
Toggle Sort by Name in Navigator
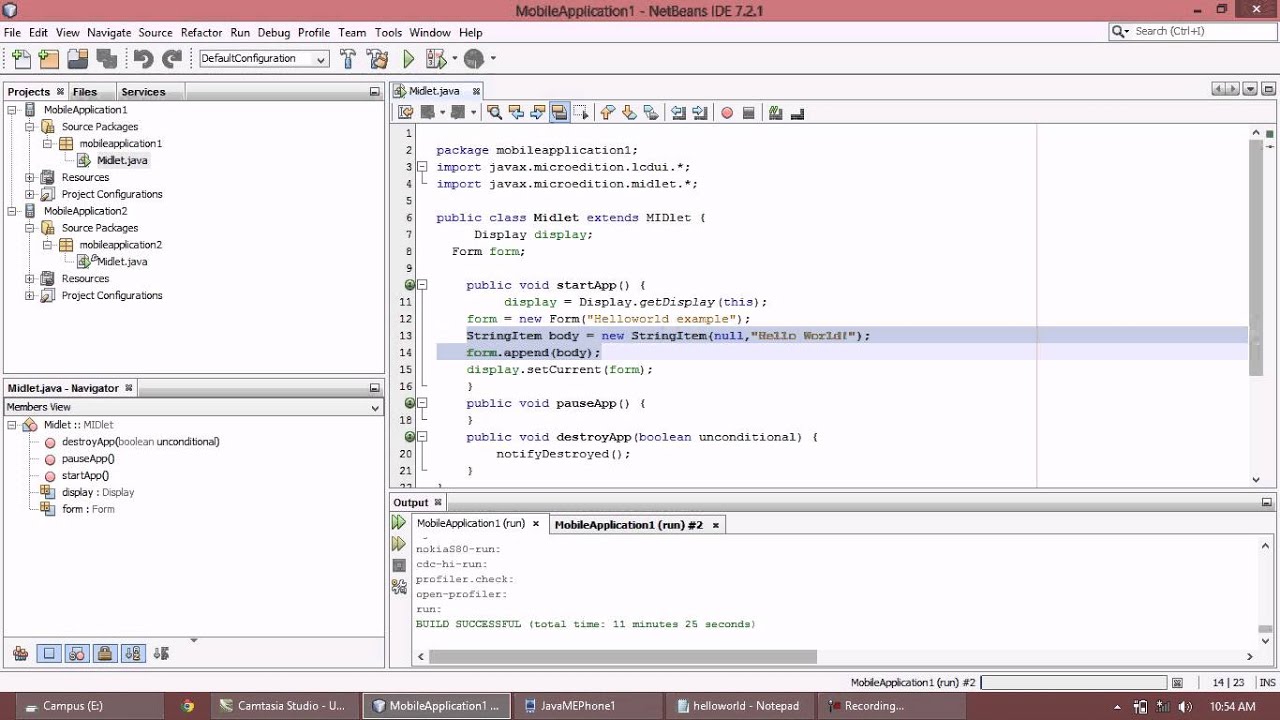click(132, 654)
